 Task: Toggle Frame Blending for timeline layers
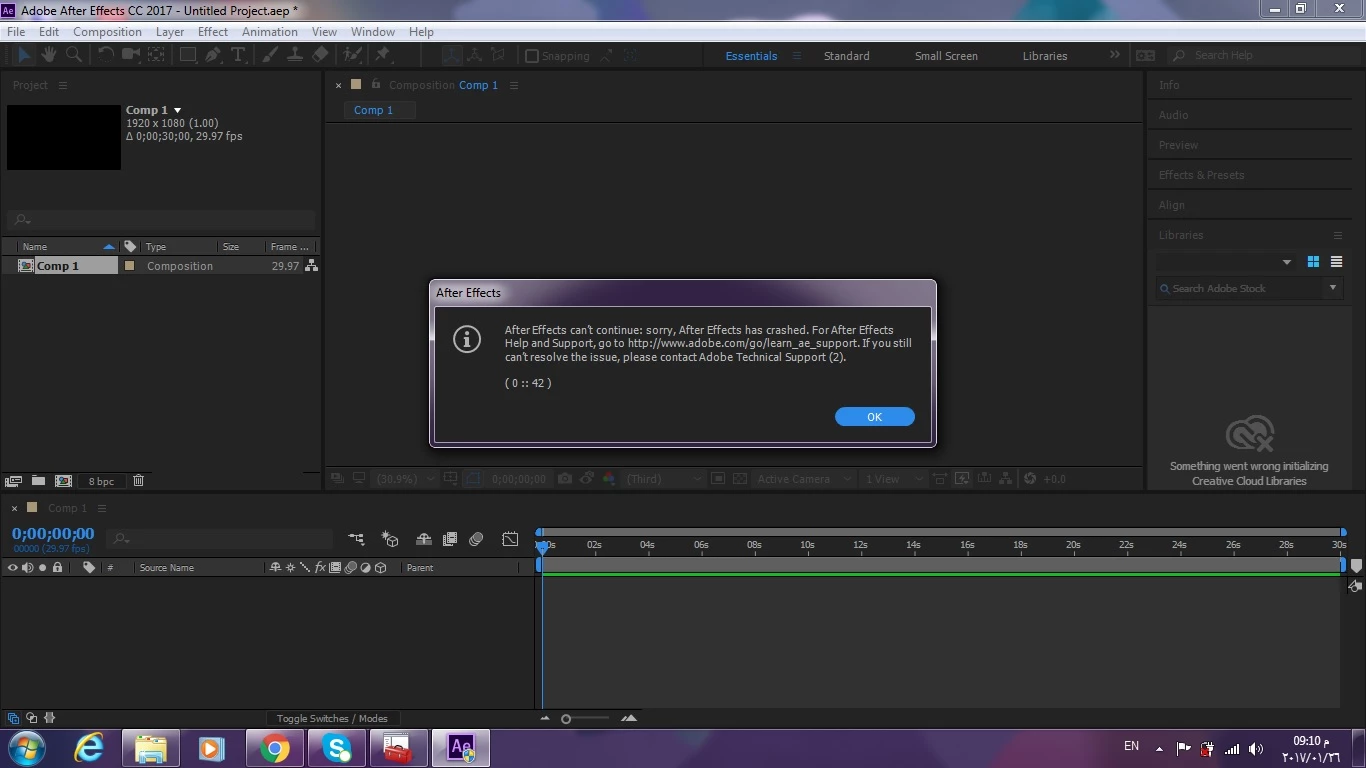click(x=450, y=539)
